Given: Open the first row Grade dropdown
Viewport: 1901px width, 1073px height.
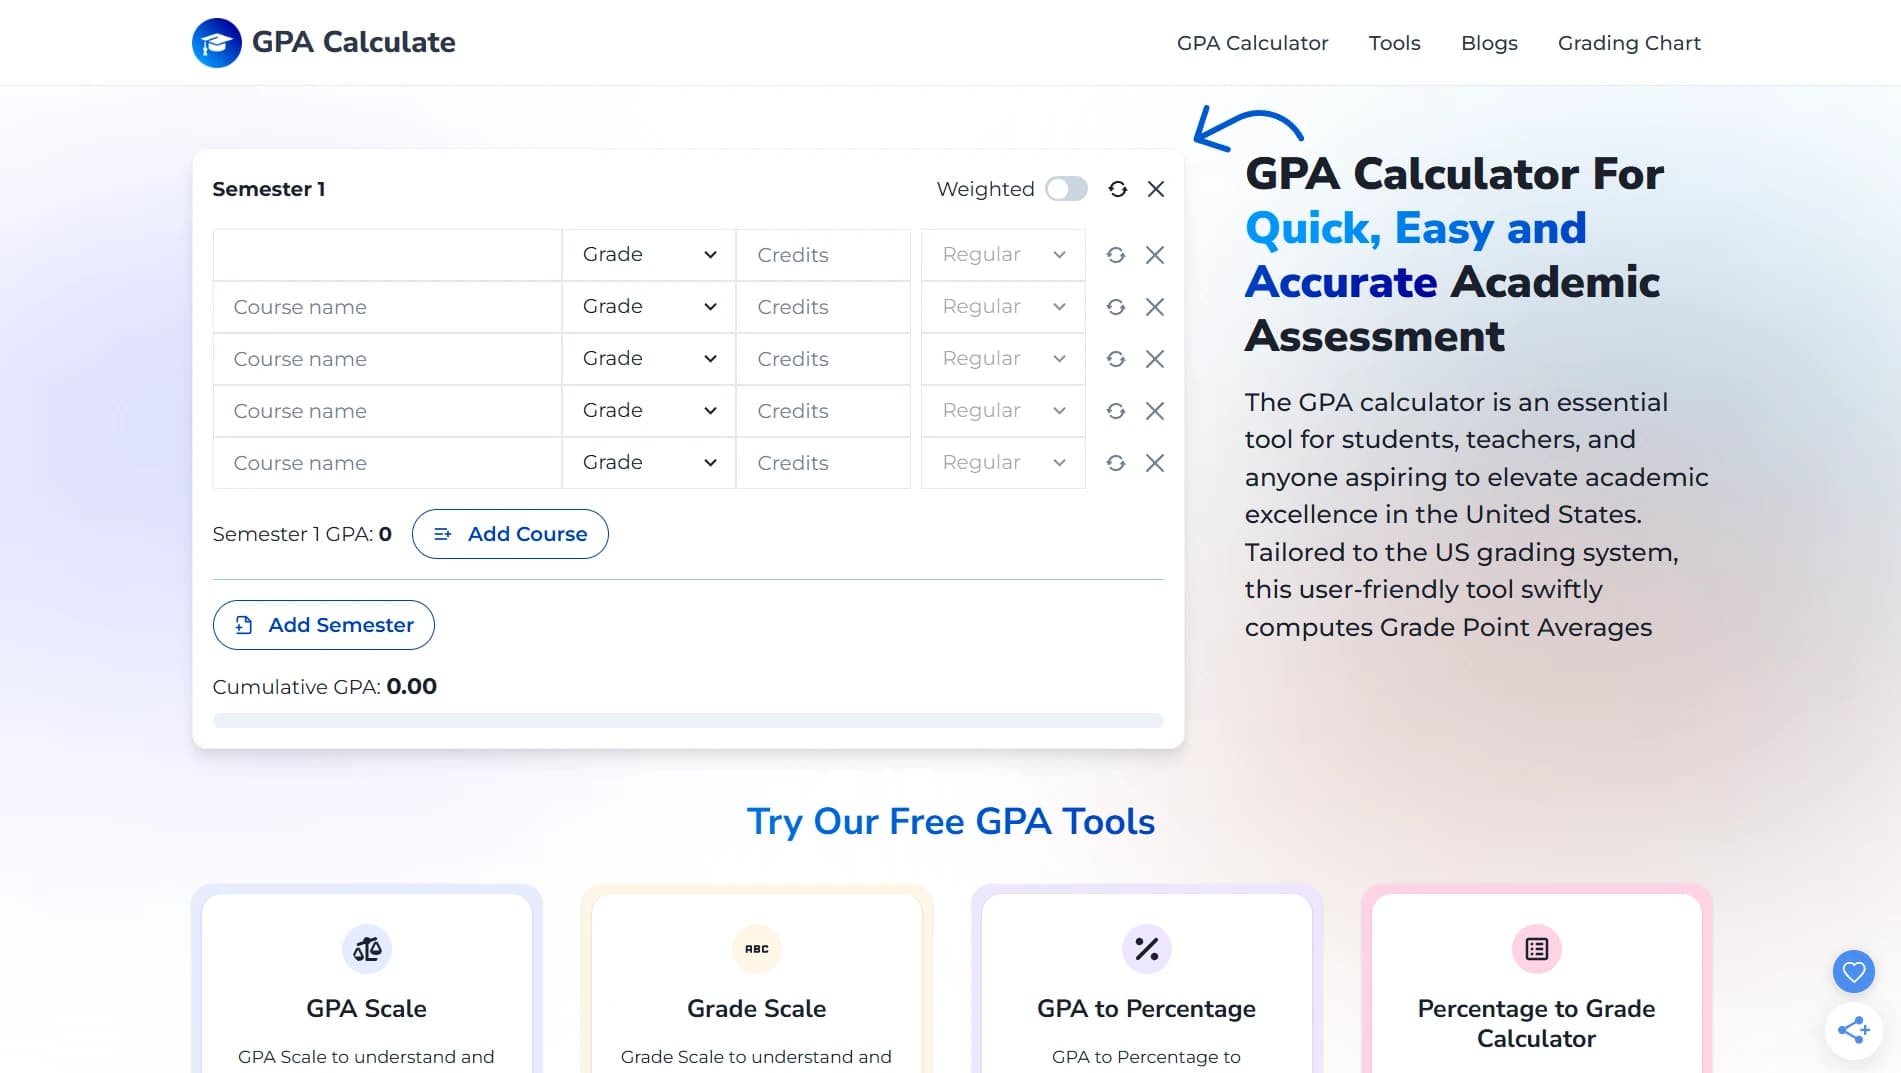Looking at the screenshot, I should tap(649, 255).
